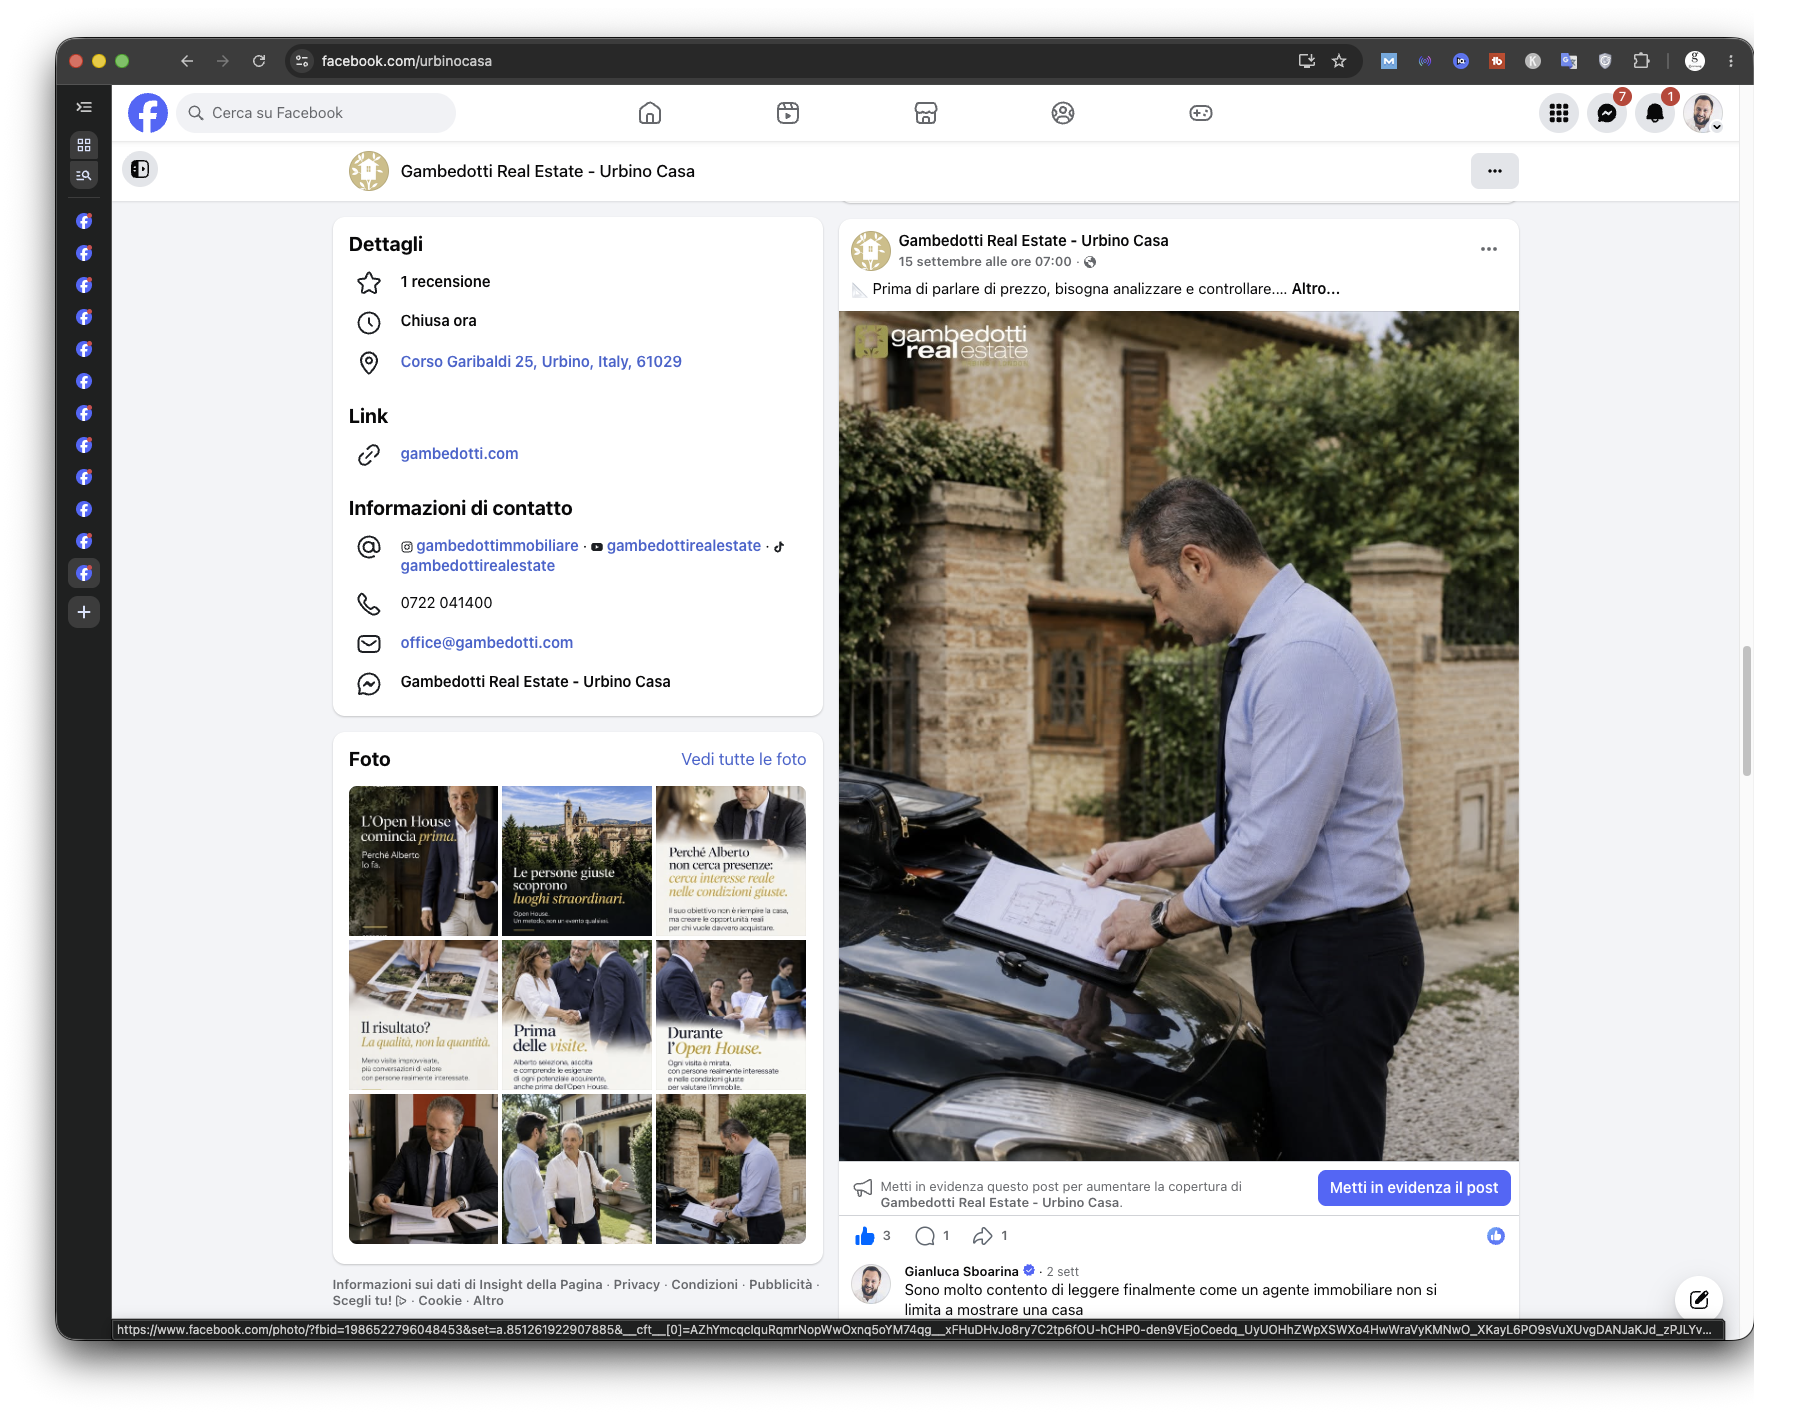Screen dimensions: 1810x1414
Task: Open Corso Garibaldi 25 address link
Action: (x=541, y=362)
